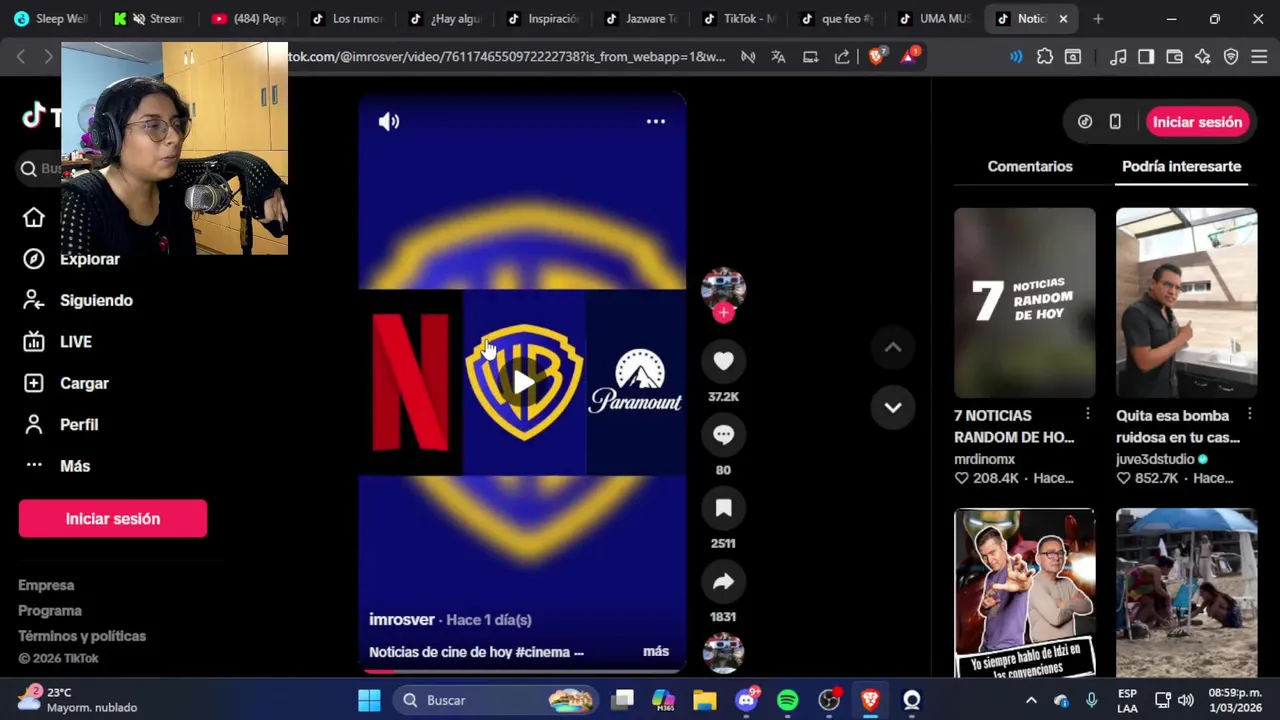Screen dimensions: 1280x720
Task: Open a new browser tab with plus
Action: [1098, 19]
